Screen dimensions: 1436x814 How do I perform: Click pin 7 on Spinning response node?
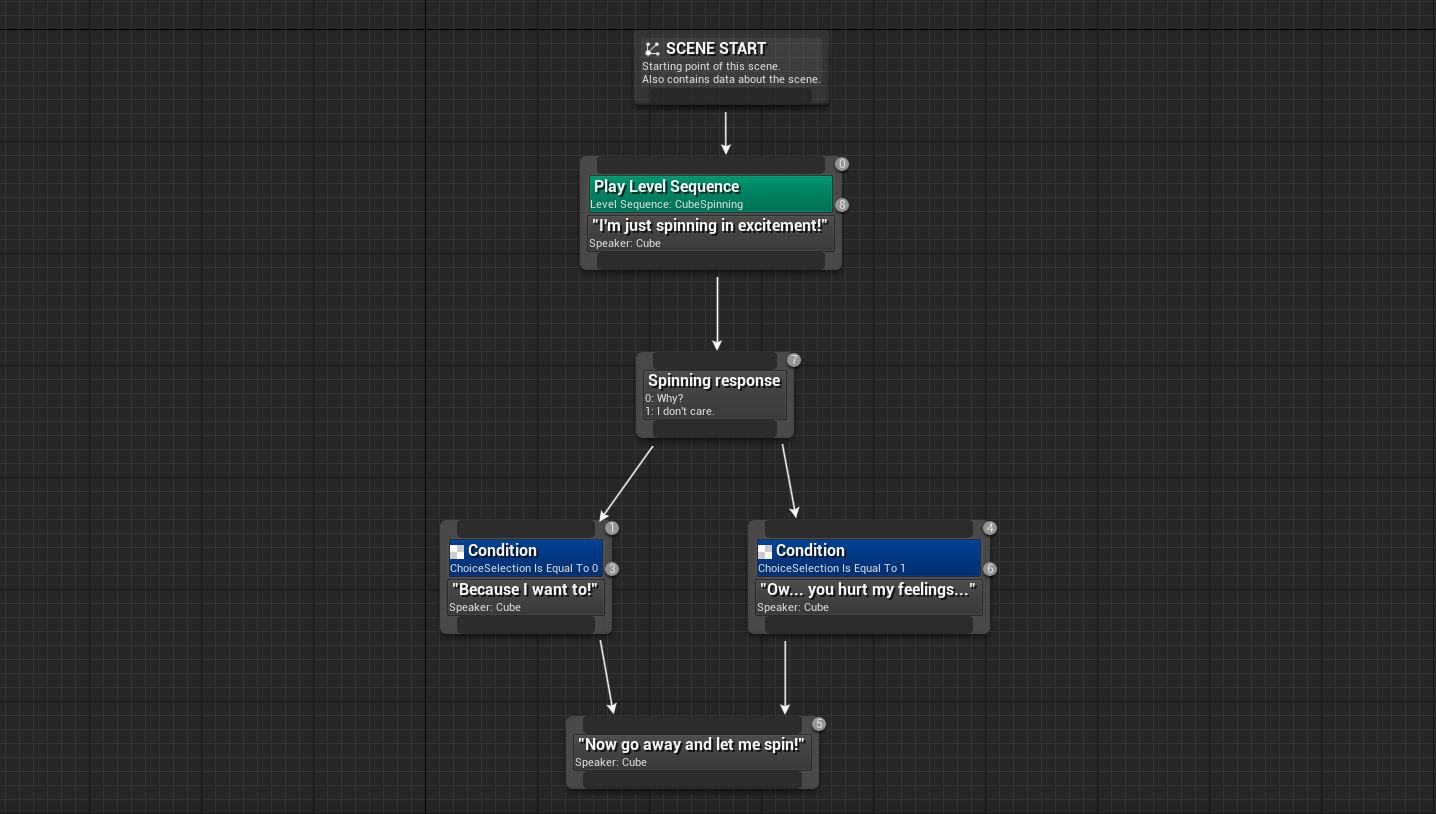(x=793, y=360)
